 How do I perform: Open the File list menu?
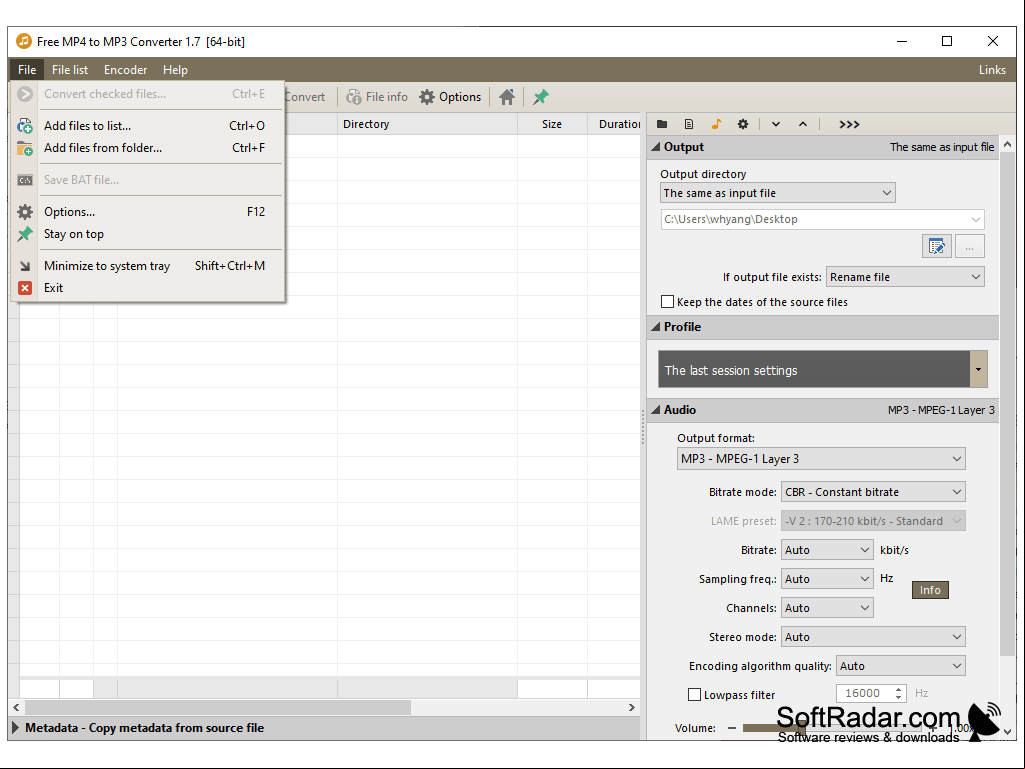(x=70, y=70)
